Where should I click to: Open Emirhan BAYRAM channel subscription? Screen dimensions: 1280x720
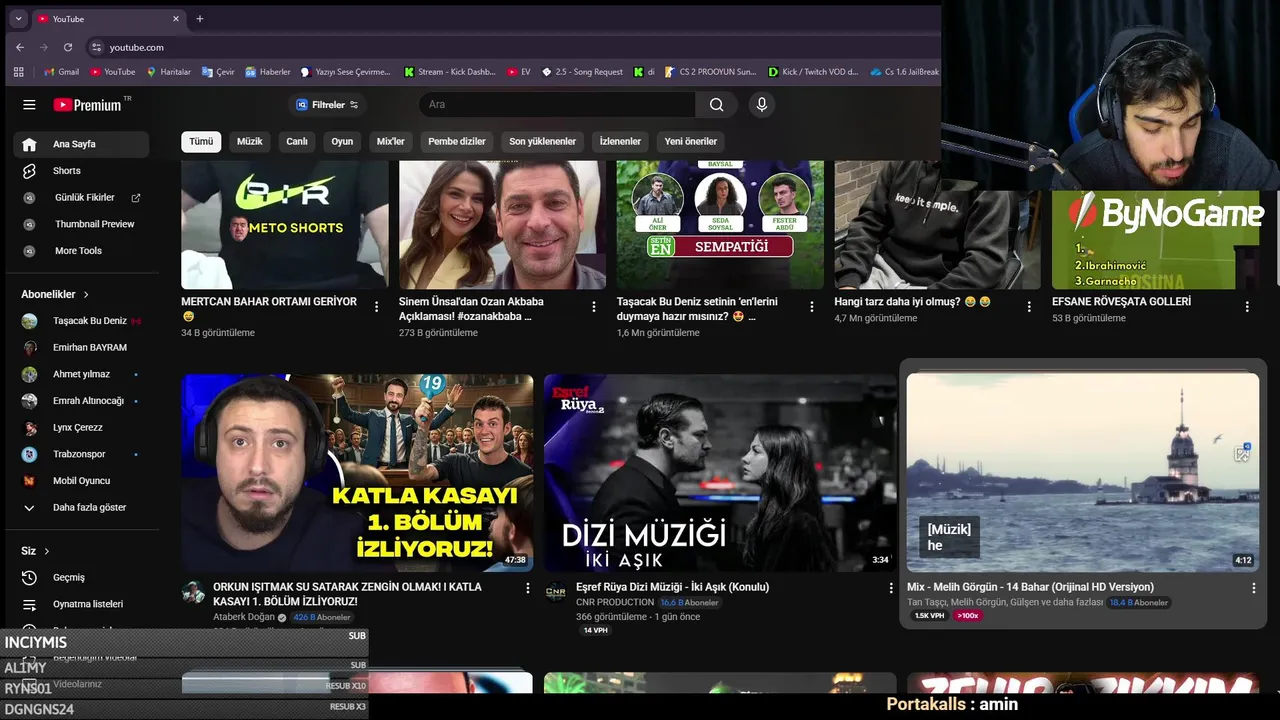(x=81, y=347)
